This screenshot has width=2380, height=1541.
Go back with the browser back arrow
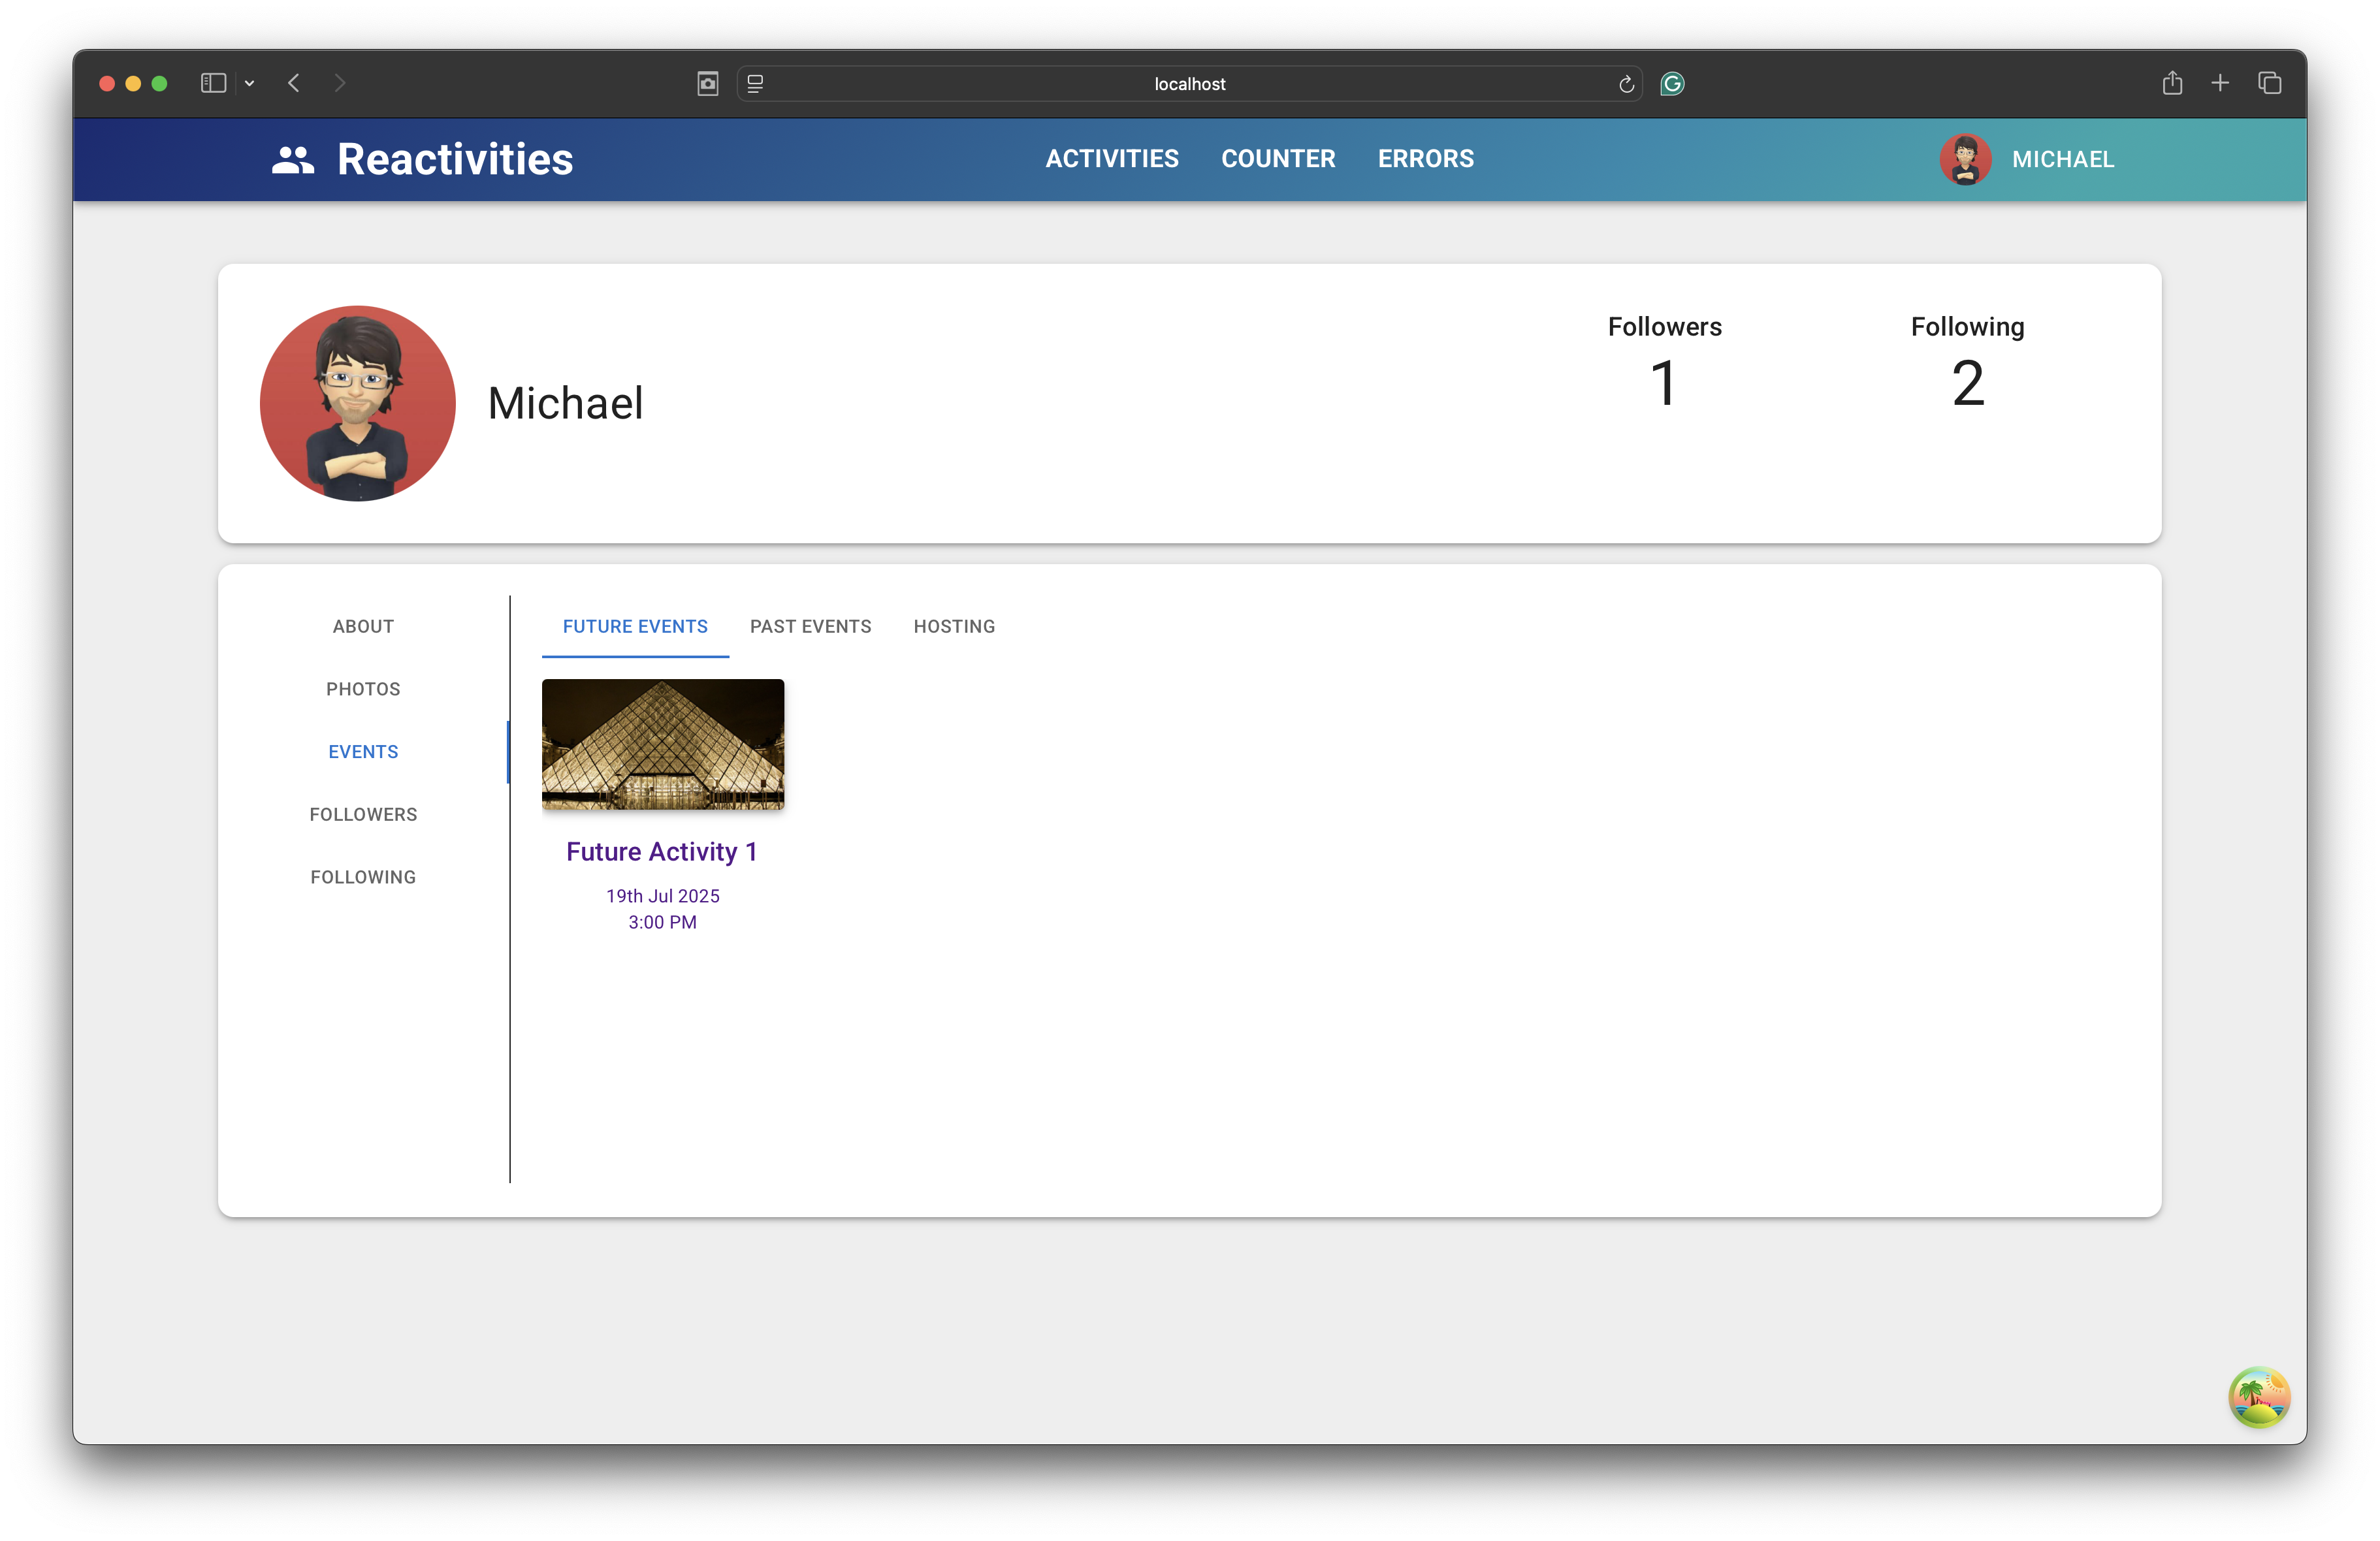point(294,83)
